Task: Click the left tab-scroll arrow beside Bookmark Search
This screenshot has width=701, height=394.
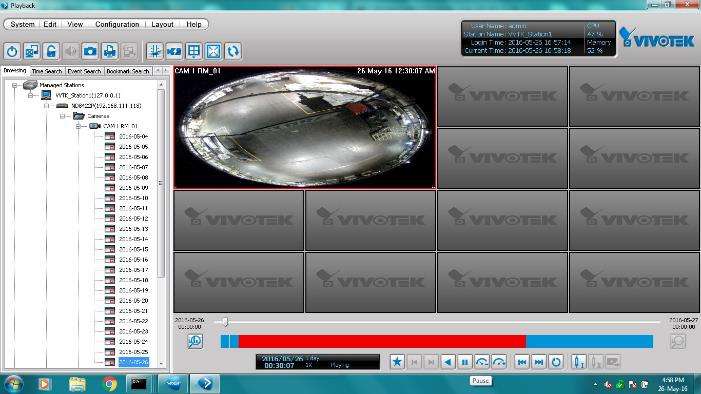Action: point(157,71)
